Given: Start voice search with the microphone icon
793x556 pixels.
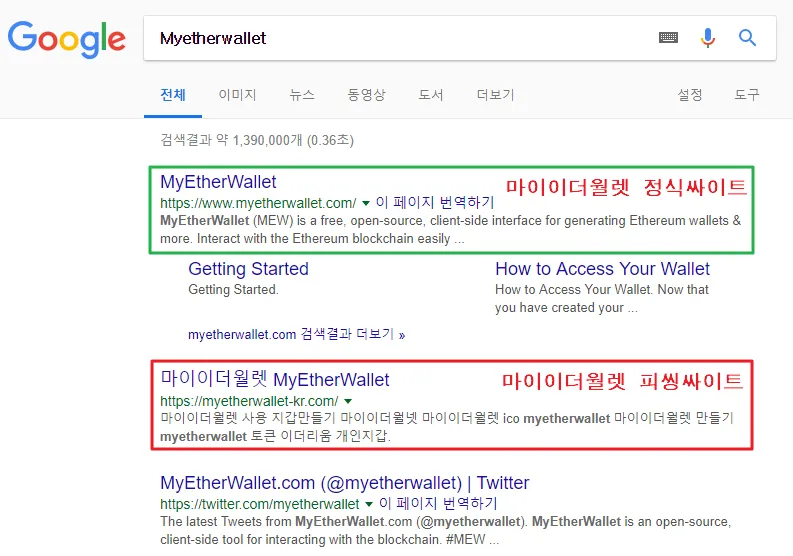Looking at the screenshot, I should (708, 38).
